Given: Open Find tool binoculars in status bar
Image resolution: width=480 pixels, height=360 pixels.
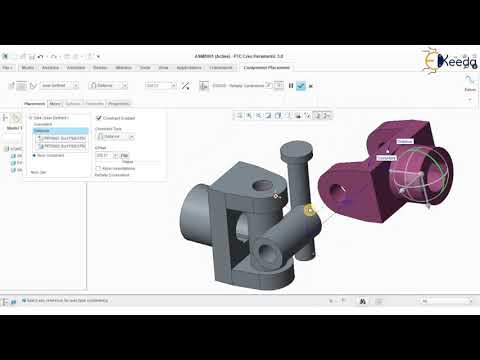Looking at the screenshot, I should click(x=363, y=301).
